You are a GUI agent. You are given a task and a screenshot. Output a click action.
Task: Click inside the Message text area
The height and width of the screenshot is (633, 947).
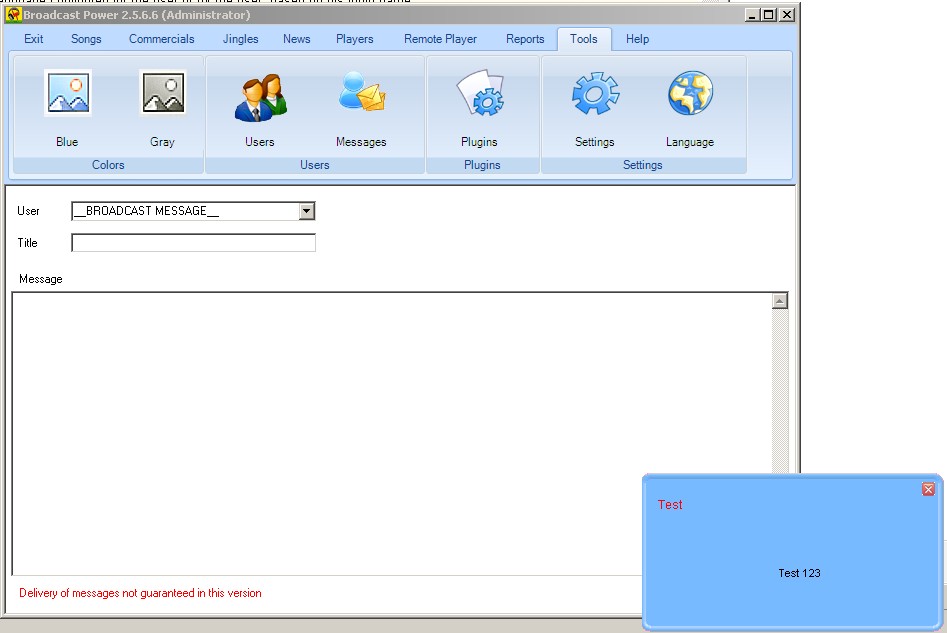point(391,433)
